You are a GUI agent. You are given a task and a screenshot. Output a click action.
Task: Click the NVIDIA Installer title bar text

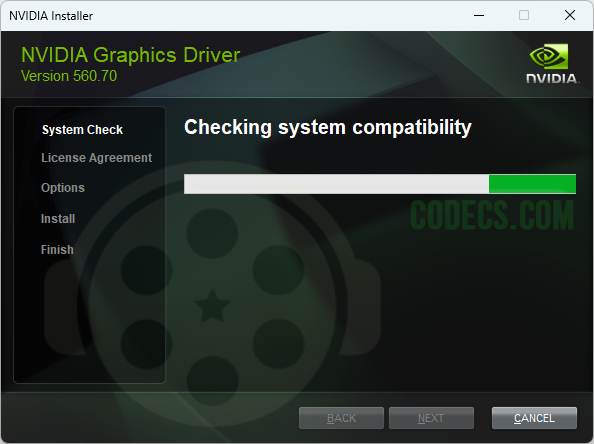[x=51, y=16]
